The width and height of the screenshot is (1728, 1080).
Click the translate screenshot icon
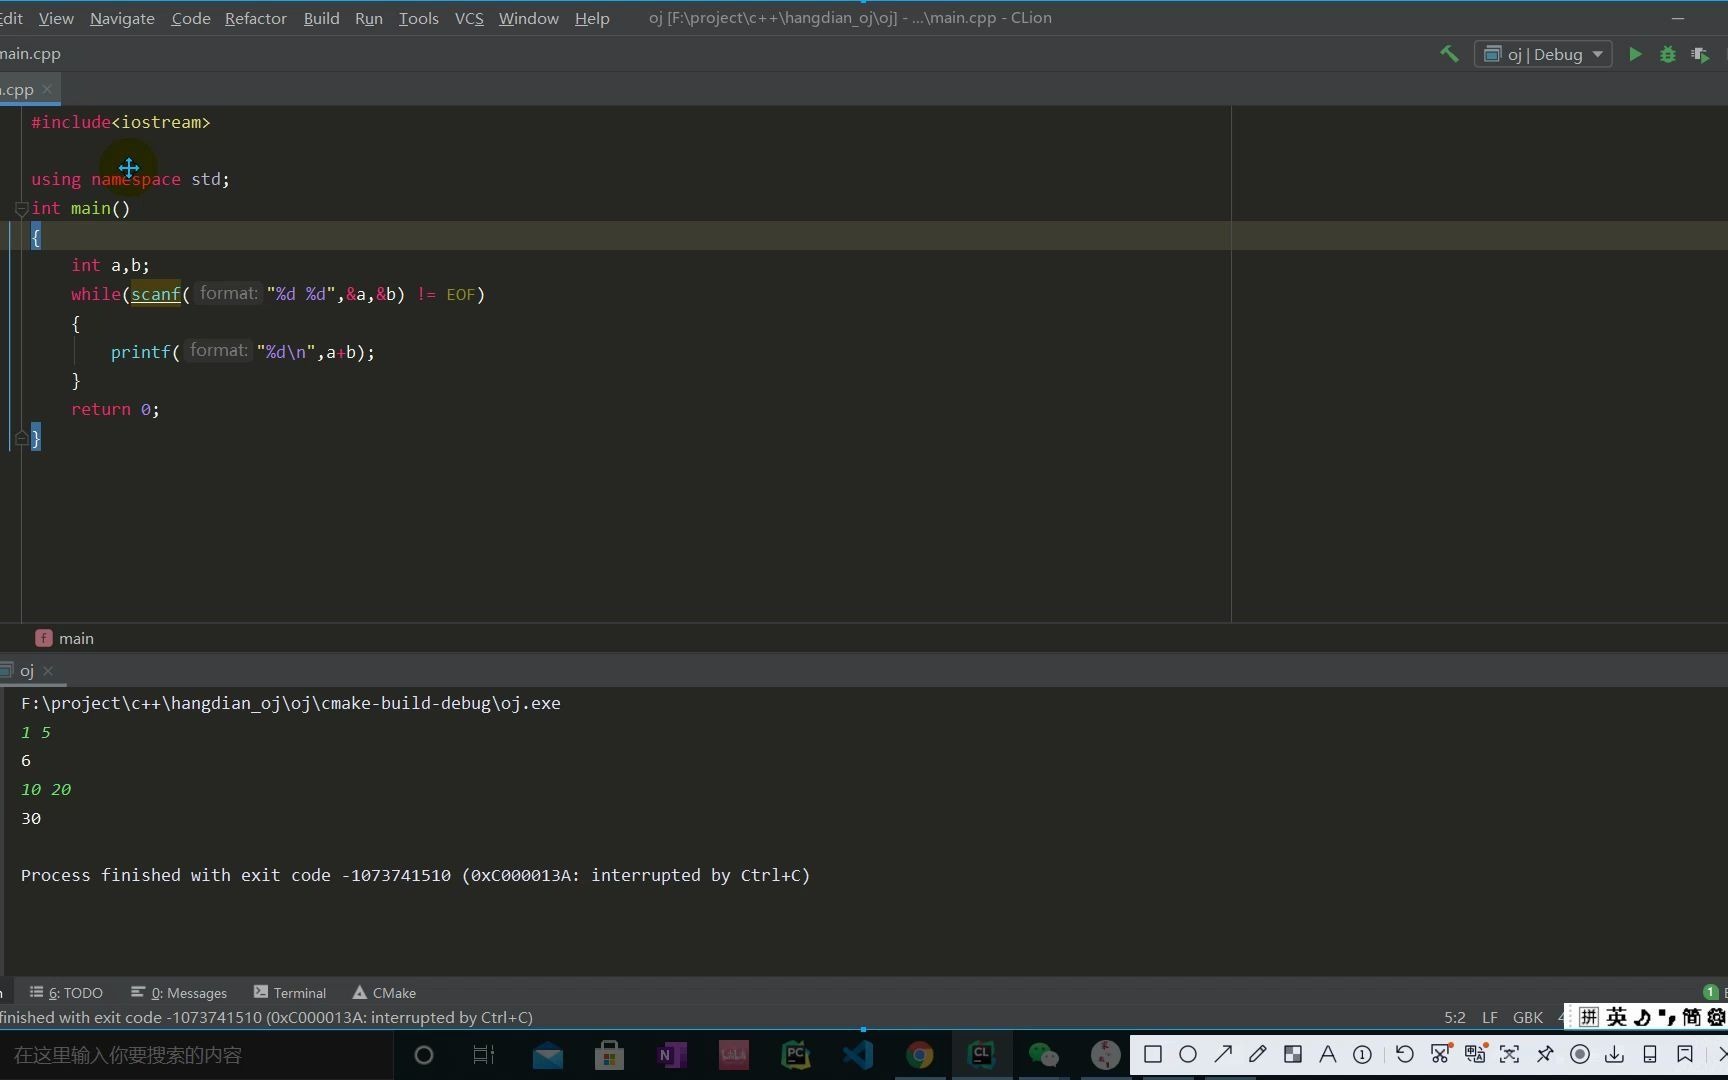(x=1475, y=1054)
